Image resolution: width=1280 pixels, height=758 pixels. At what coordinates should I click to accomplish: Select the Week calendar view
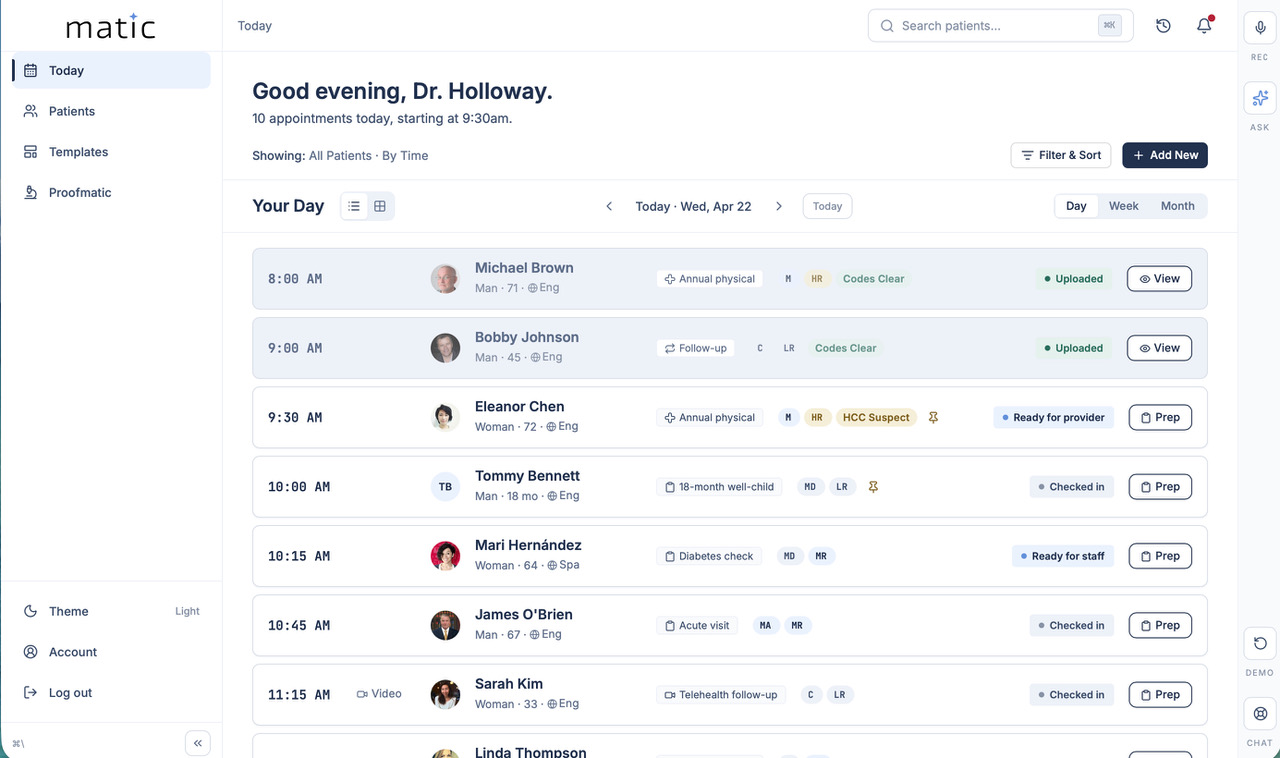pos(1124,206)
